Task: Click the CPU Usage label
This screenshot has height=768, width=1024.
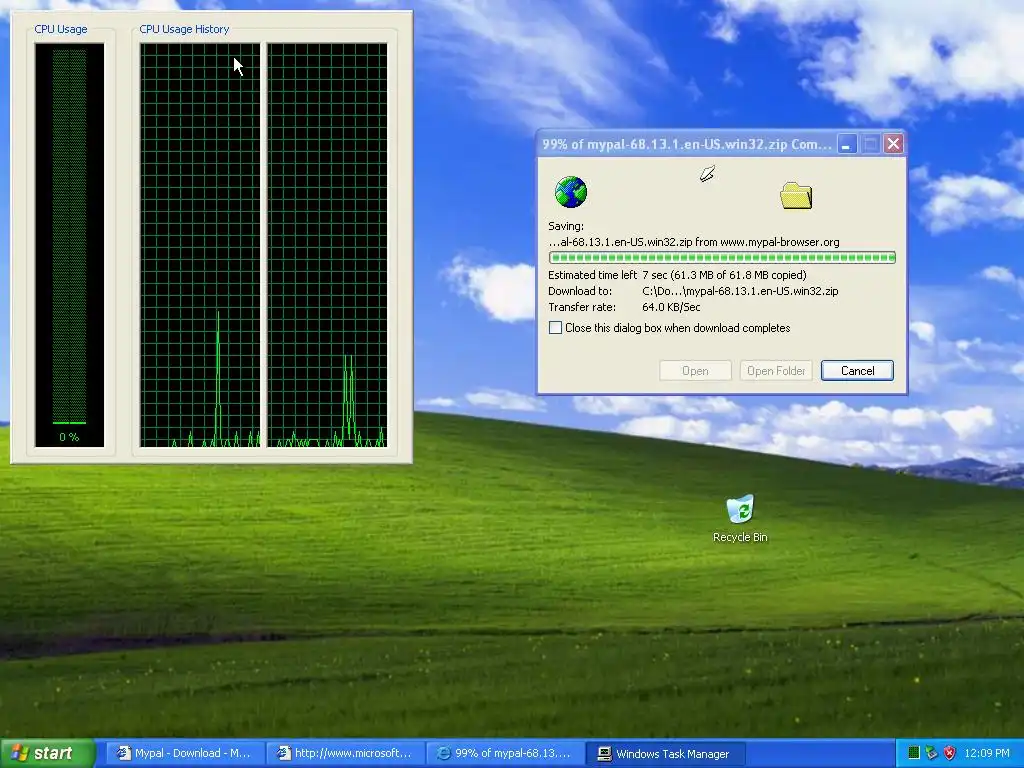Action: [61, 29]
